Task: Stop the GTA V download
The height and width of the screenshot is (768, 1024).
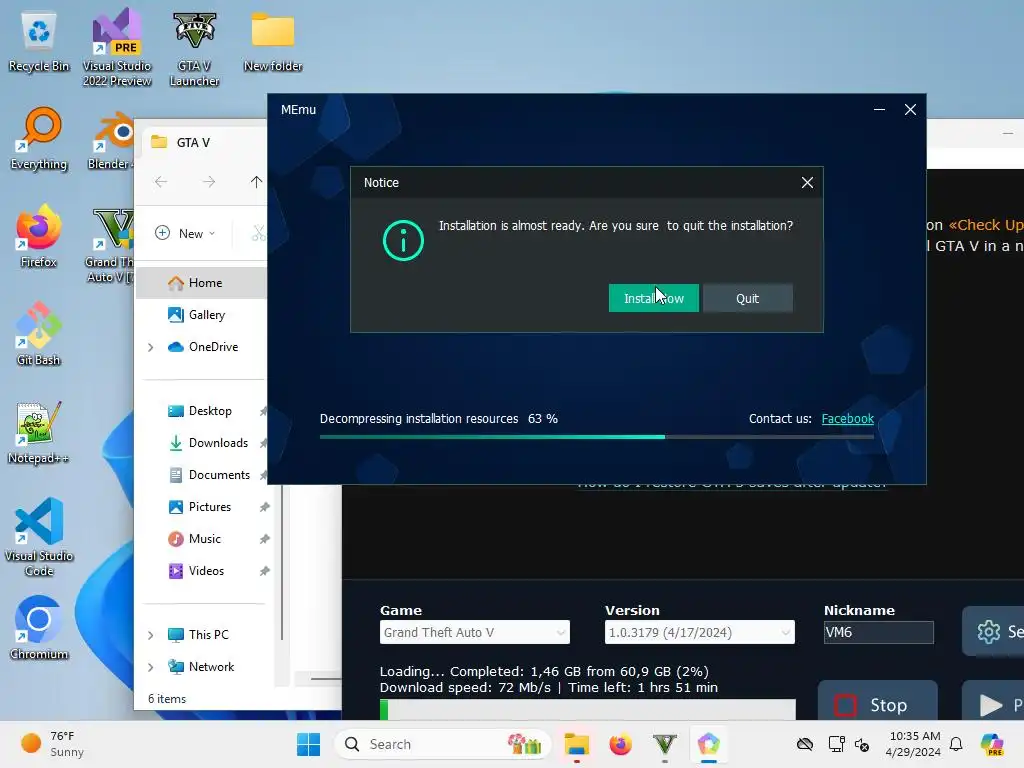Action: [878, 701]
